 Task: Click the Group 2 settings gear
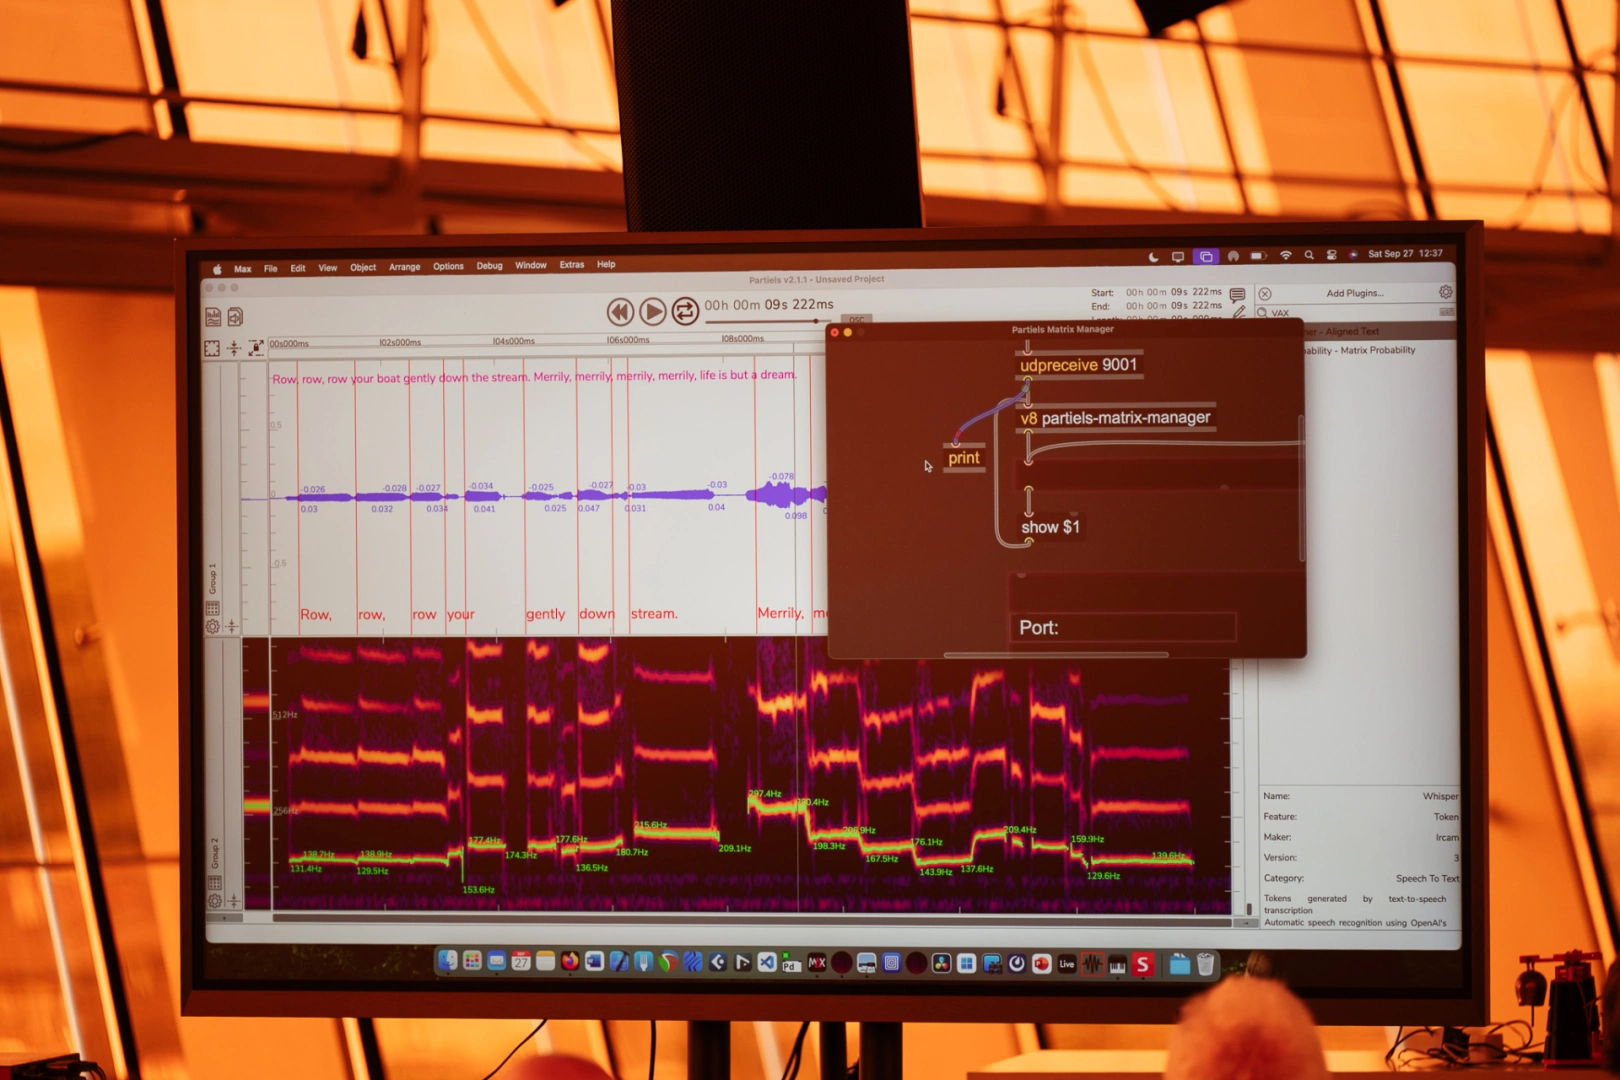pos(214,901)
